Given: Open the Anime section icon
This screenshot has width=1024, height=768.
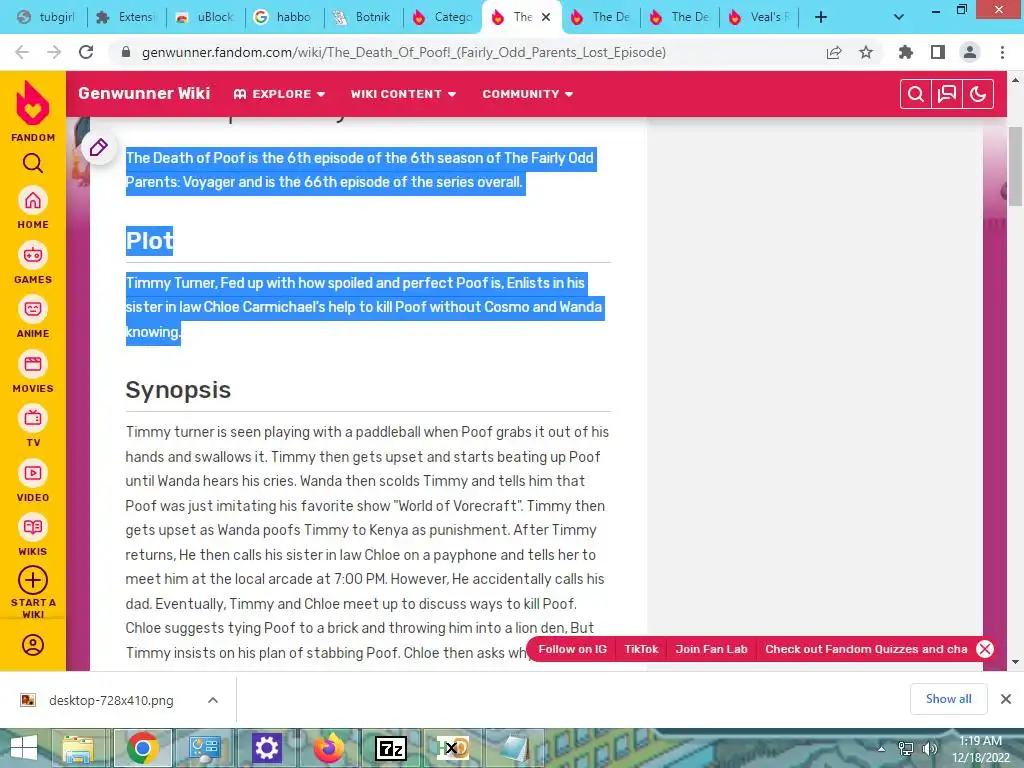Looking at the screenshot, I should [33, 310].
